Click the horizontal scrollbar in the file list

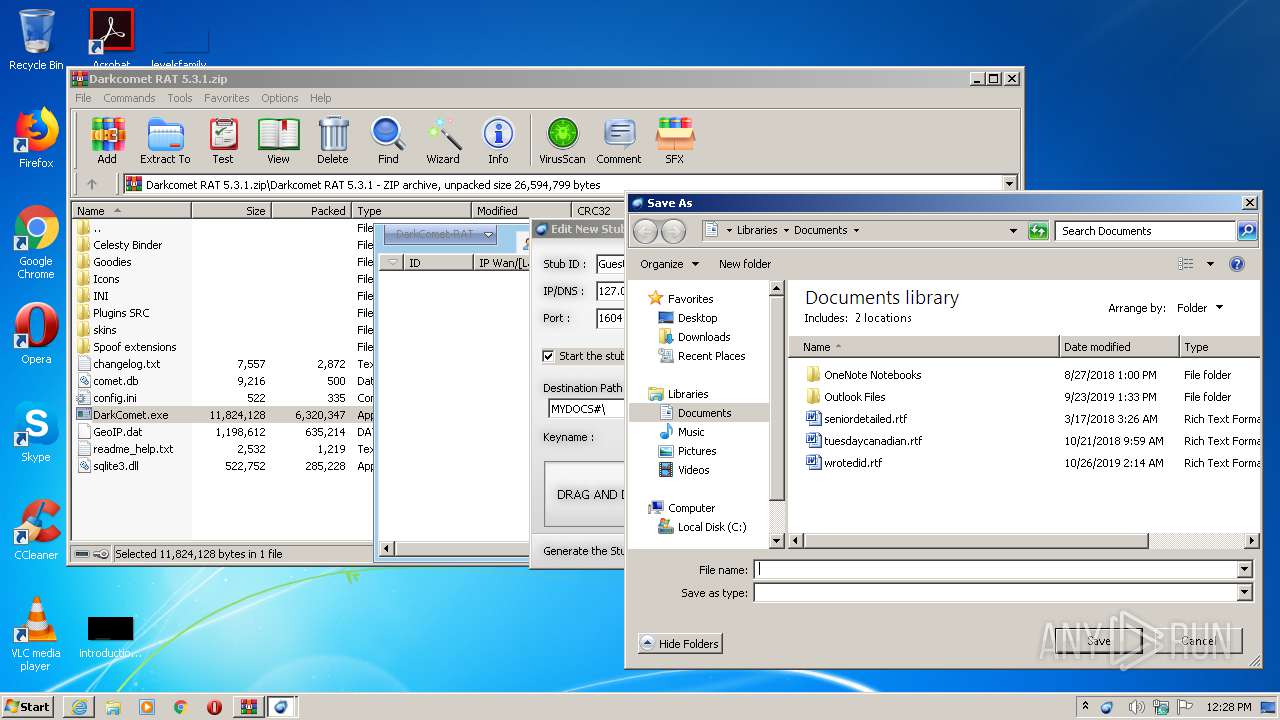974,541
